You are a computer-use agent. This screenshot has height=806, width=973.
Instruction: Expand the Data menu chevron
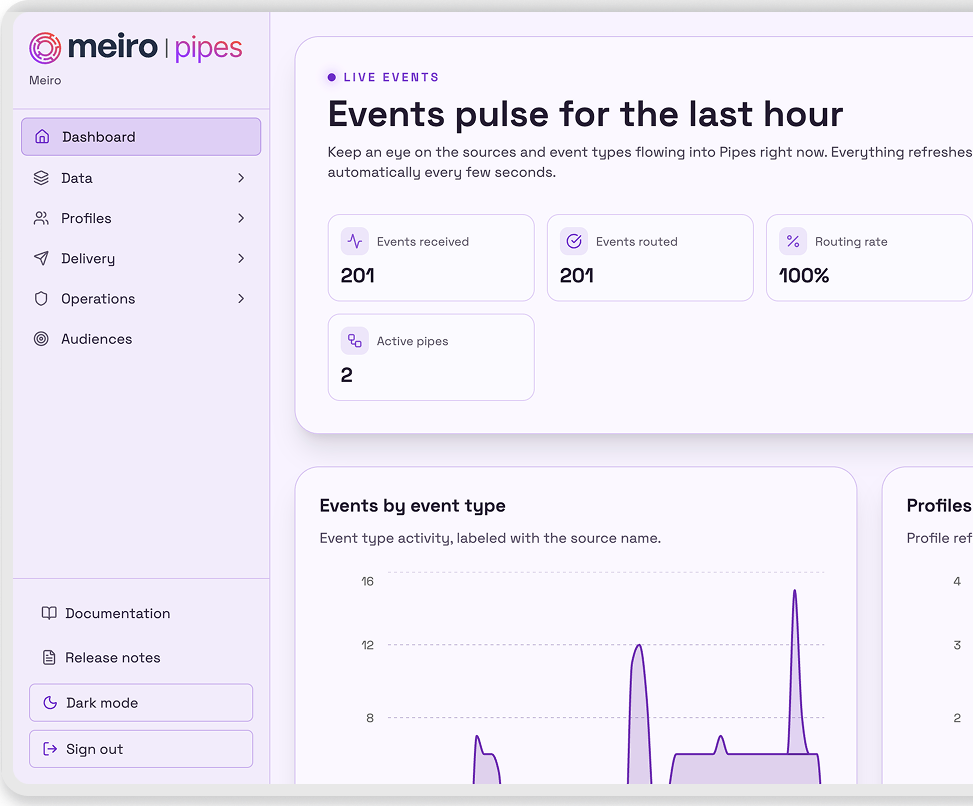(241, 178)
